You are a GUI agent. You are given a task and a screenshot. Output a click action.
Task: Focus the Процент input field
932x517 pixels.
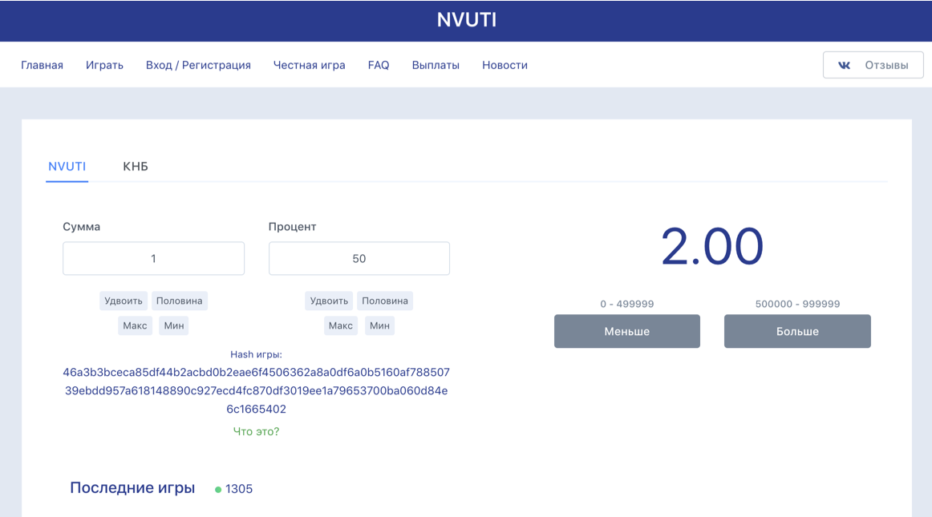click(x=359, y=258)
